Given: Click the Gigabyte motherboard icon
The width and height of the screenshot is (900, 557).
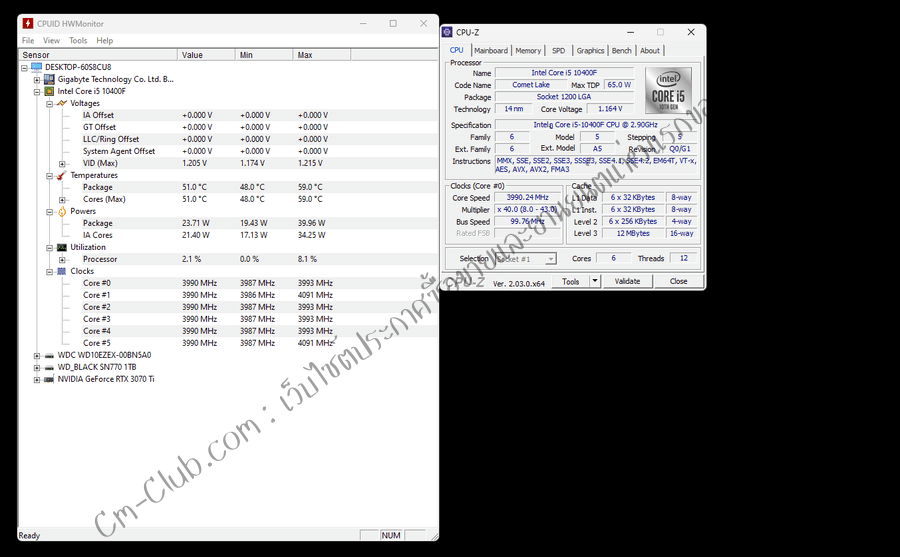Looking at the screenshot, I should [x=49, y=79].
